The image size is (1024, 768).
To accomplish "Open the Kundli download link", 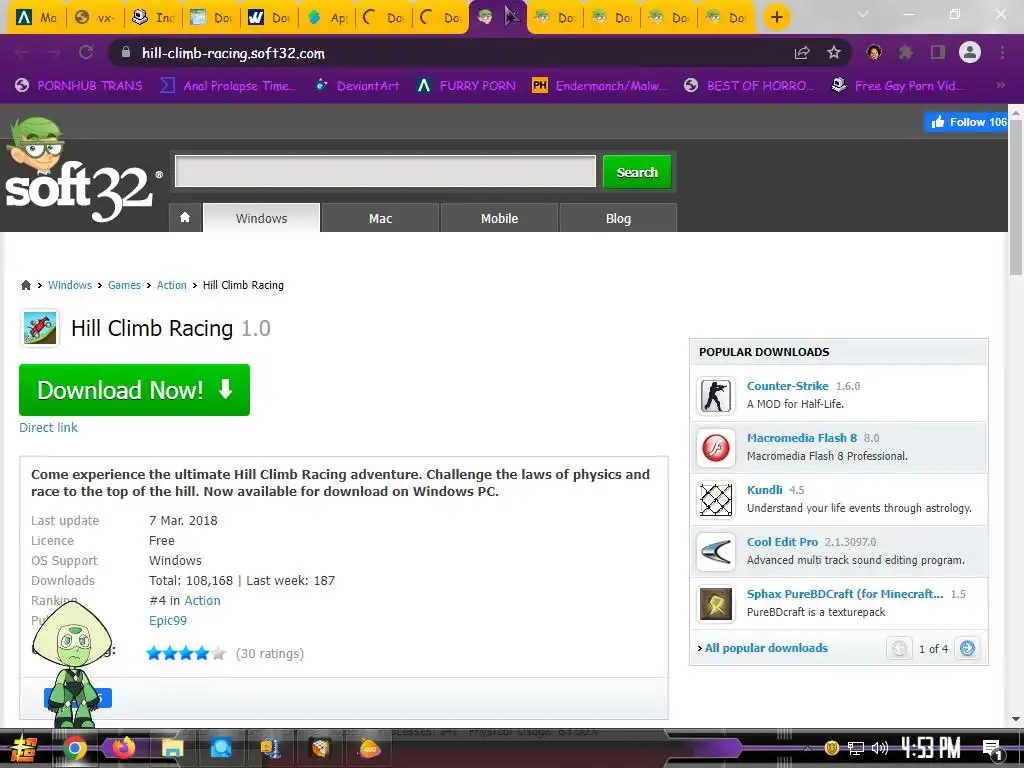I will pos(765,490).
